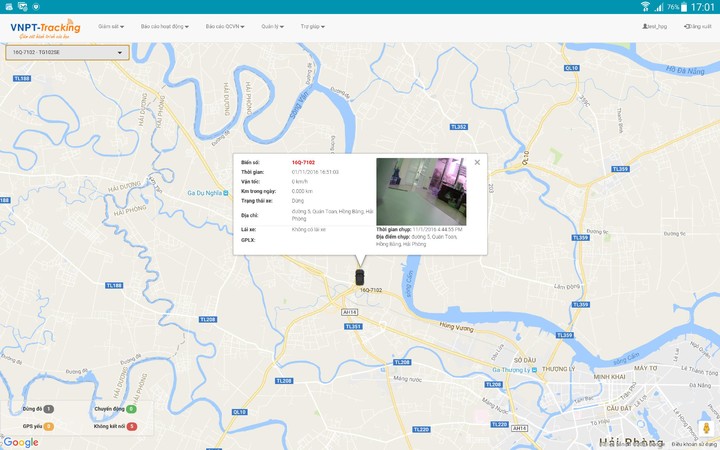Click the GPS yếu orange count badge
This screenshot has height=450, width=720.
49,427
